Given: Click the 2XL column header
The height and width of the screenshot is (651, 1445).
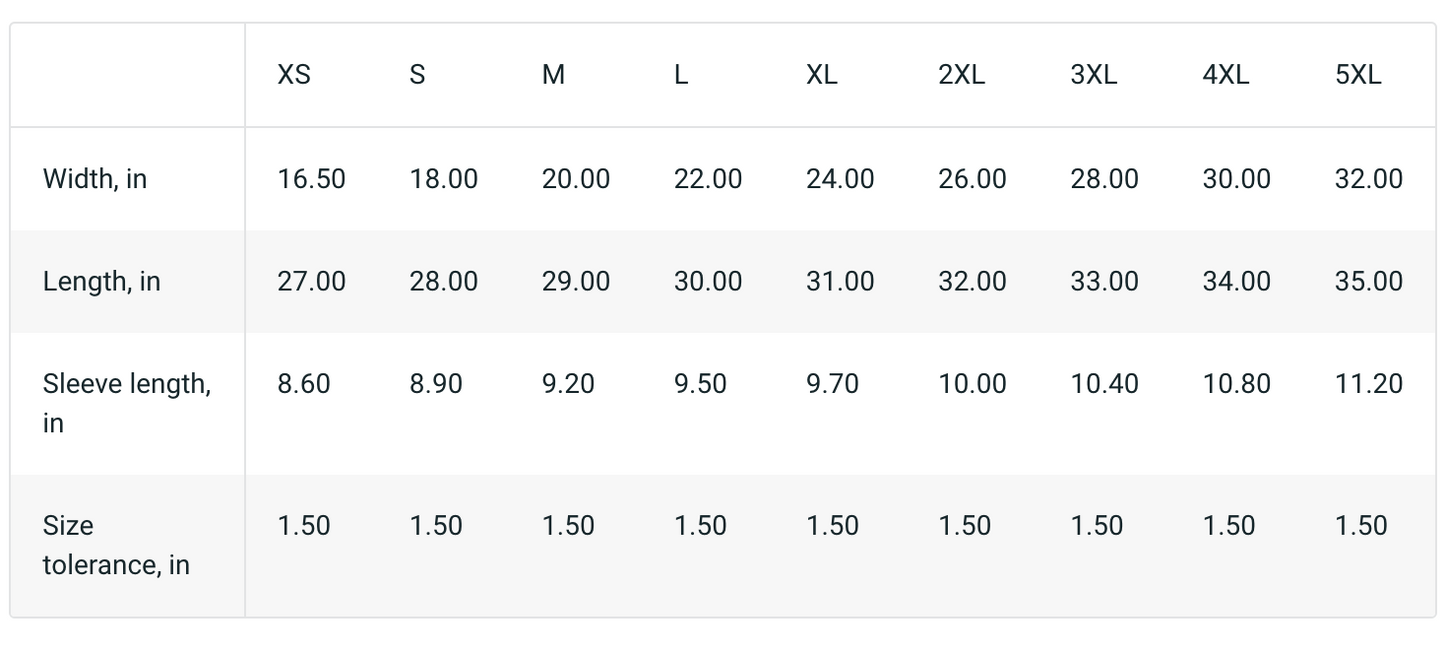Looking at the screenshot, I should [x=961, y=75].
